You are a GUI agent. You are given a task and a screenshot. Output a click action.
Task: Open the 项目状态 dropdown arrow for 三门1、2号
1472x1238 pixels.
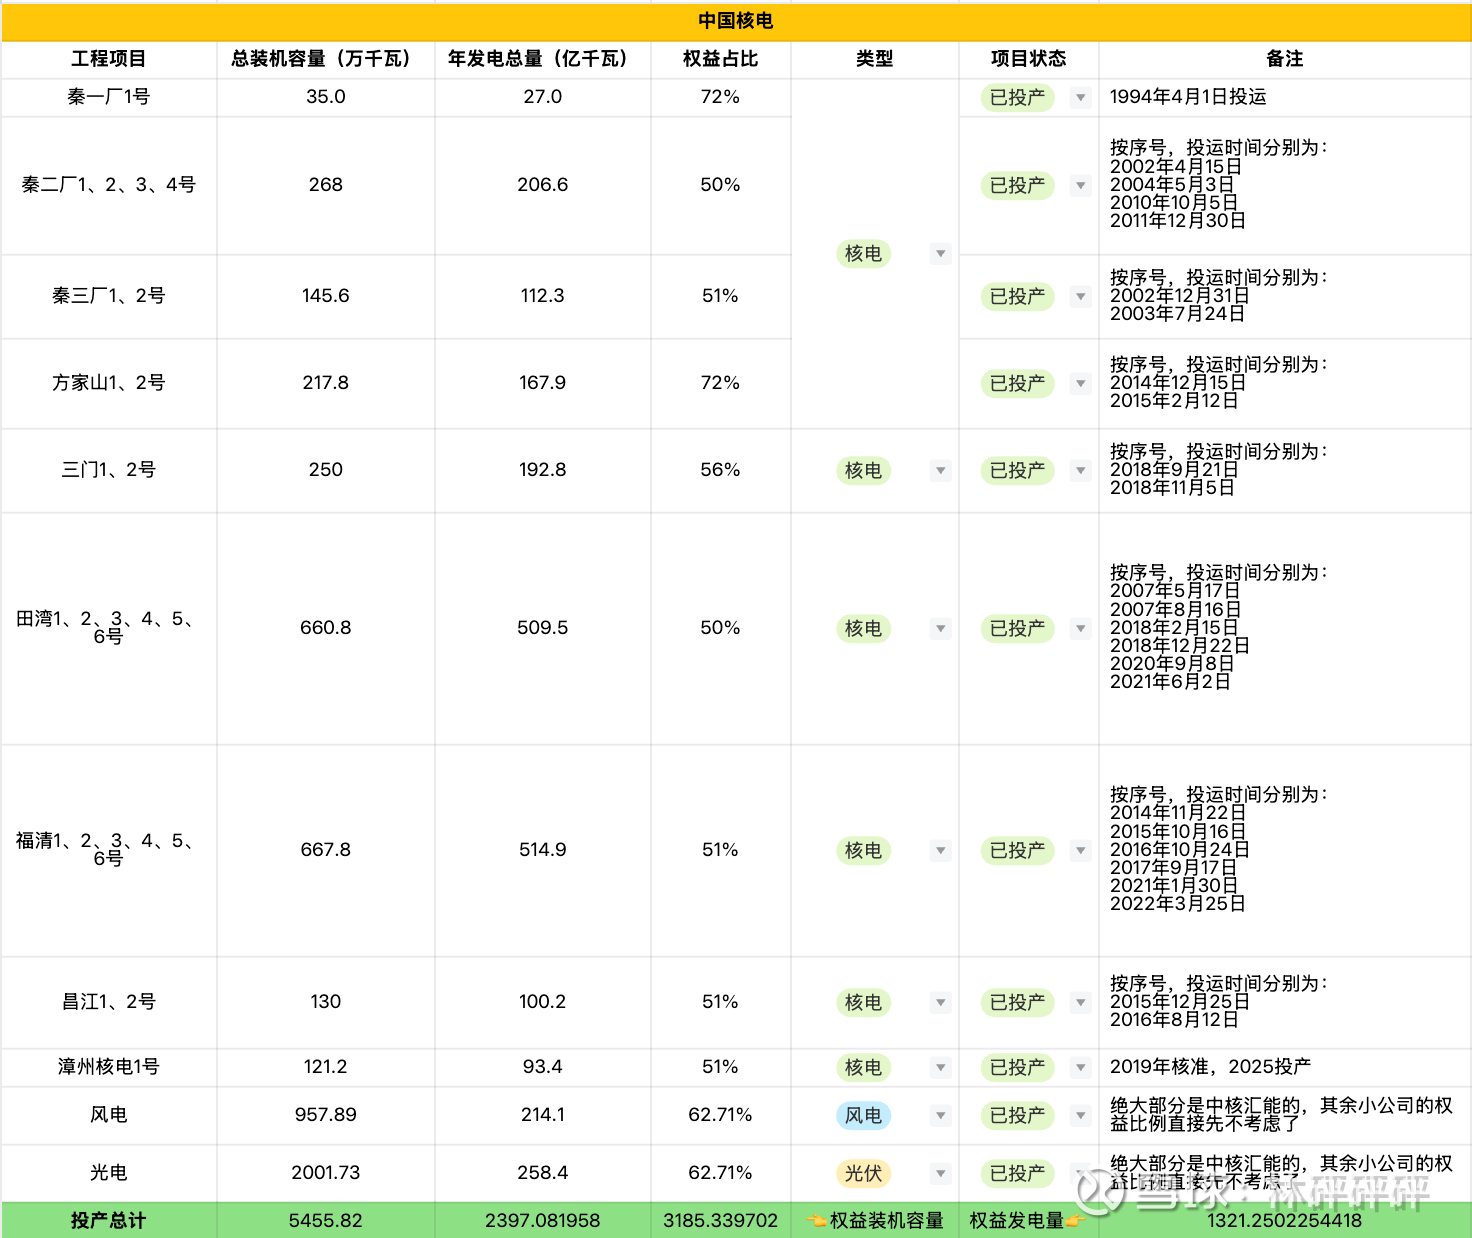[1080, 470]
